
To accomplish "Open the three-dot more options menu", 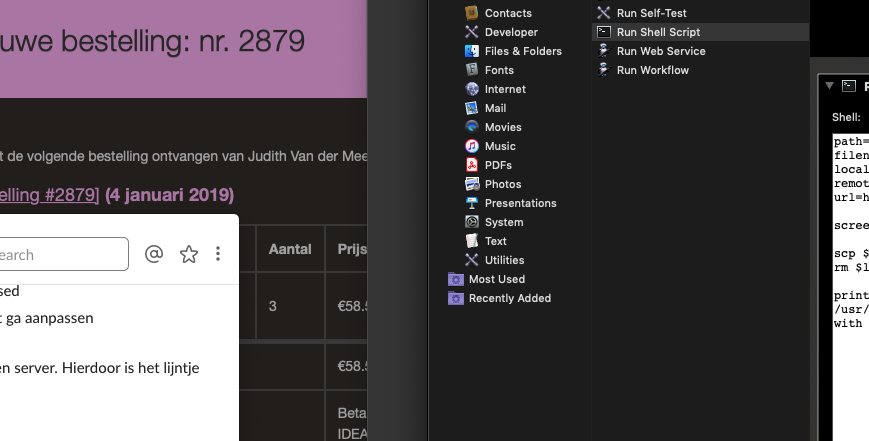I will click(x=218, y=254).
